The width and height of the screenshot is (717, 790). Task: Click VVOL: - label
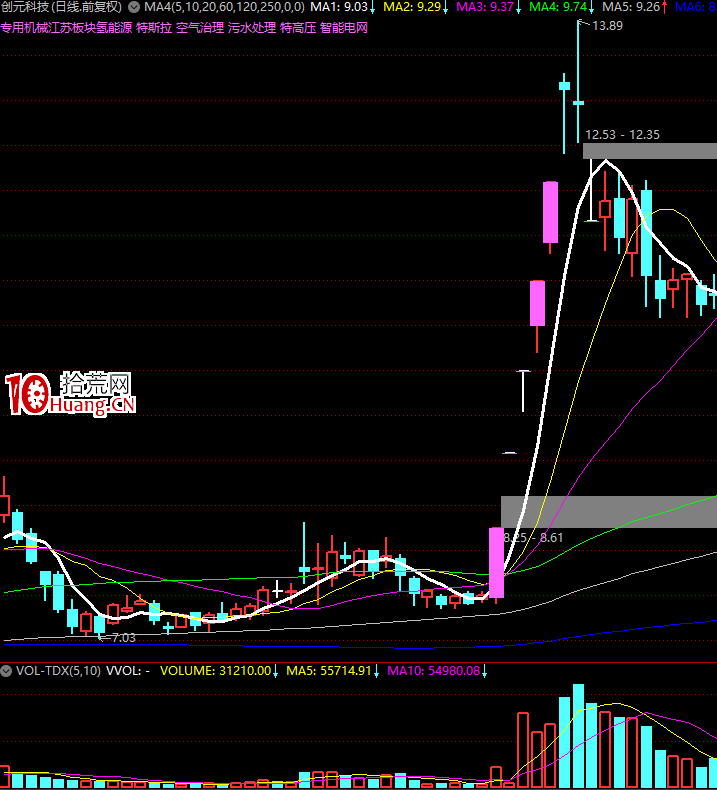click(127, 671)
